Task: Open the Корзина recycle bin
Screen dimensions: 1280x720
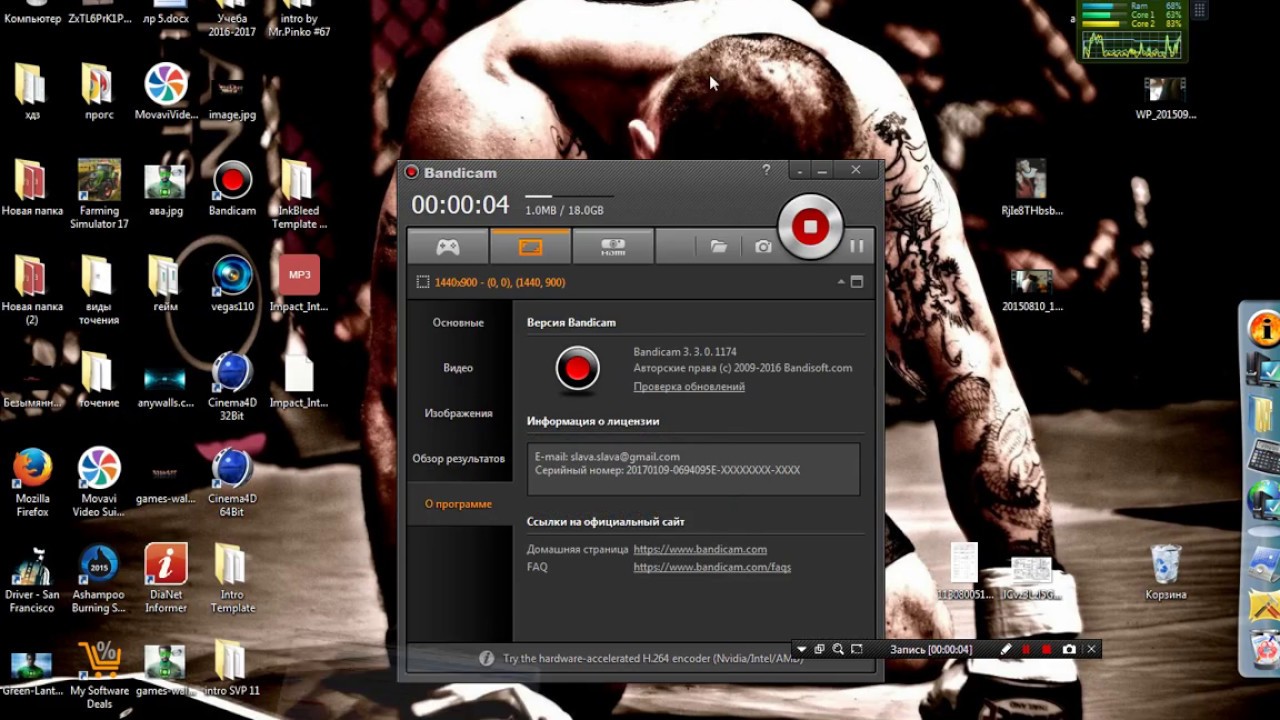Action: (x=1166, y=573)
